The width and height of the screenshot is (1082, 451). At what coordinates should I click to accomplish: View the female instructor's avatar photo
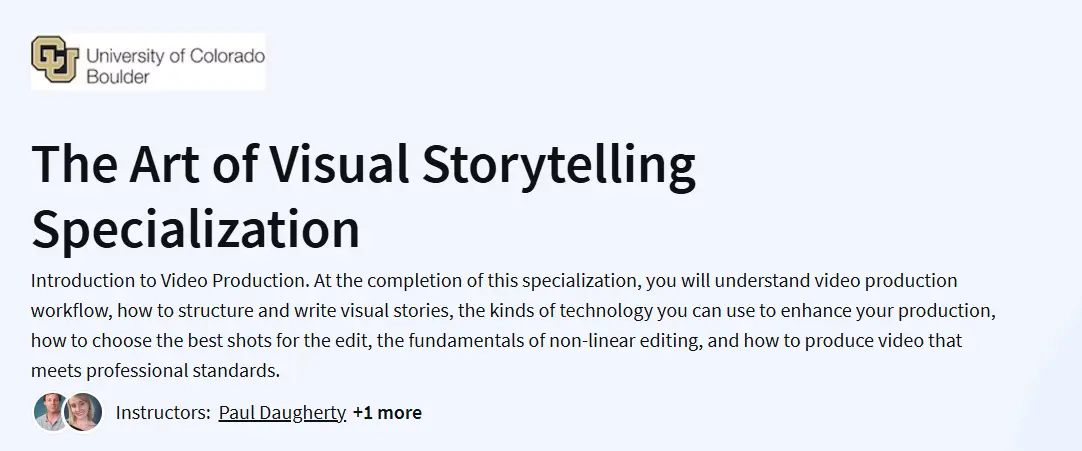[84, 412]
